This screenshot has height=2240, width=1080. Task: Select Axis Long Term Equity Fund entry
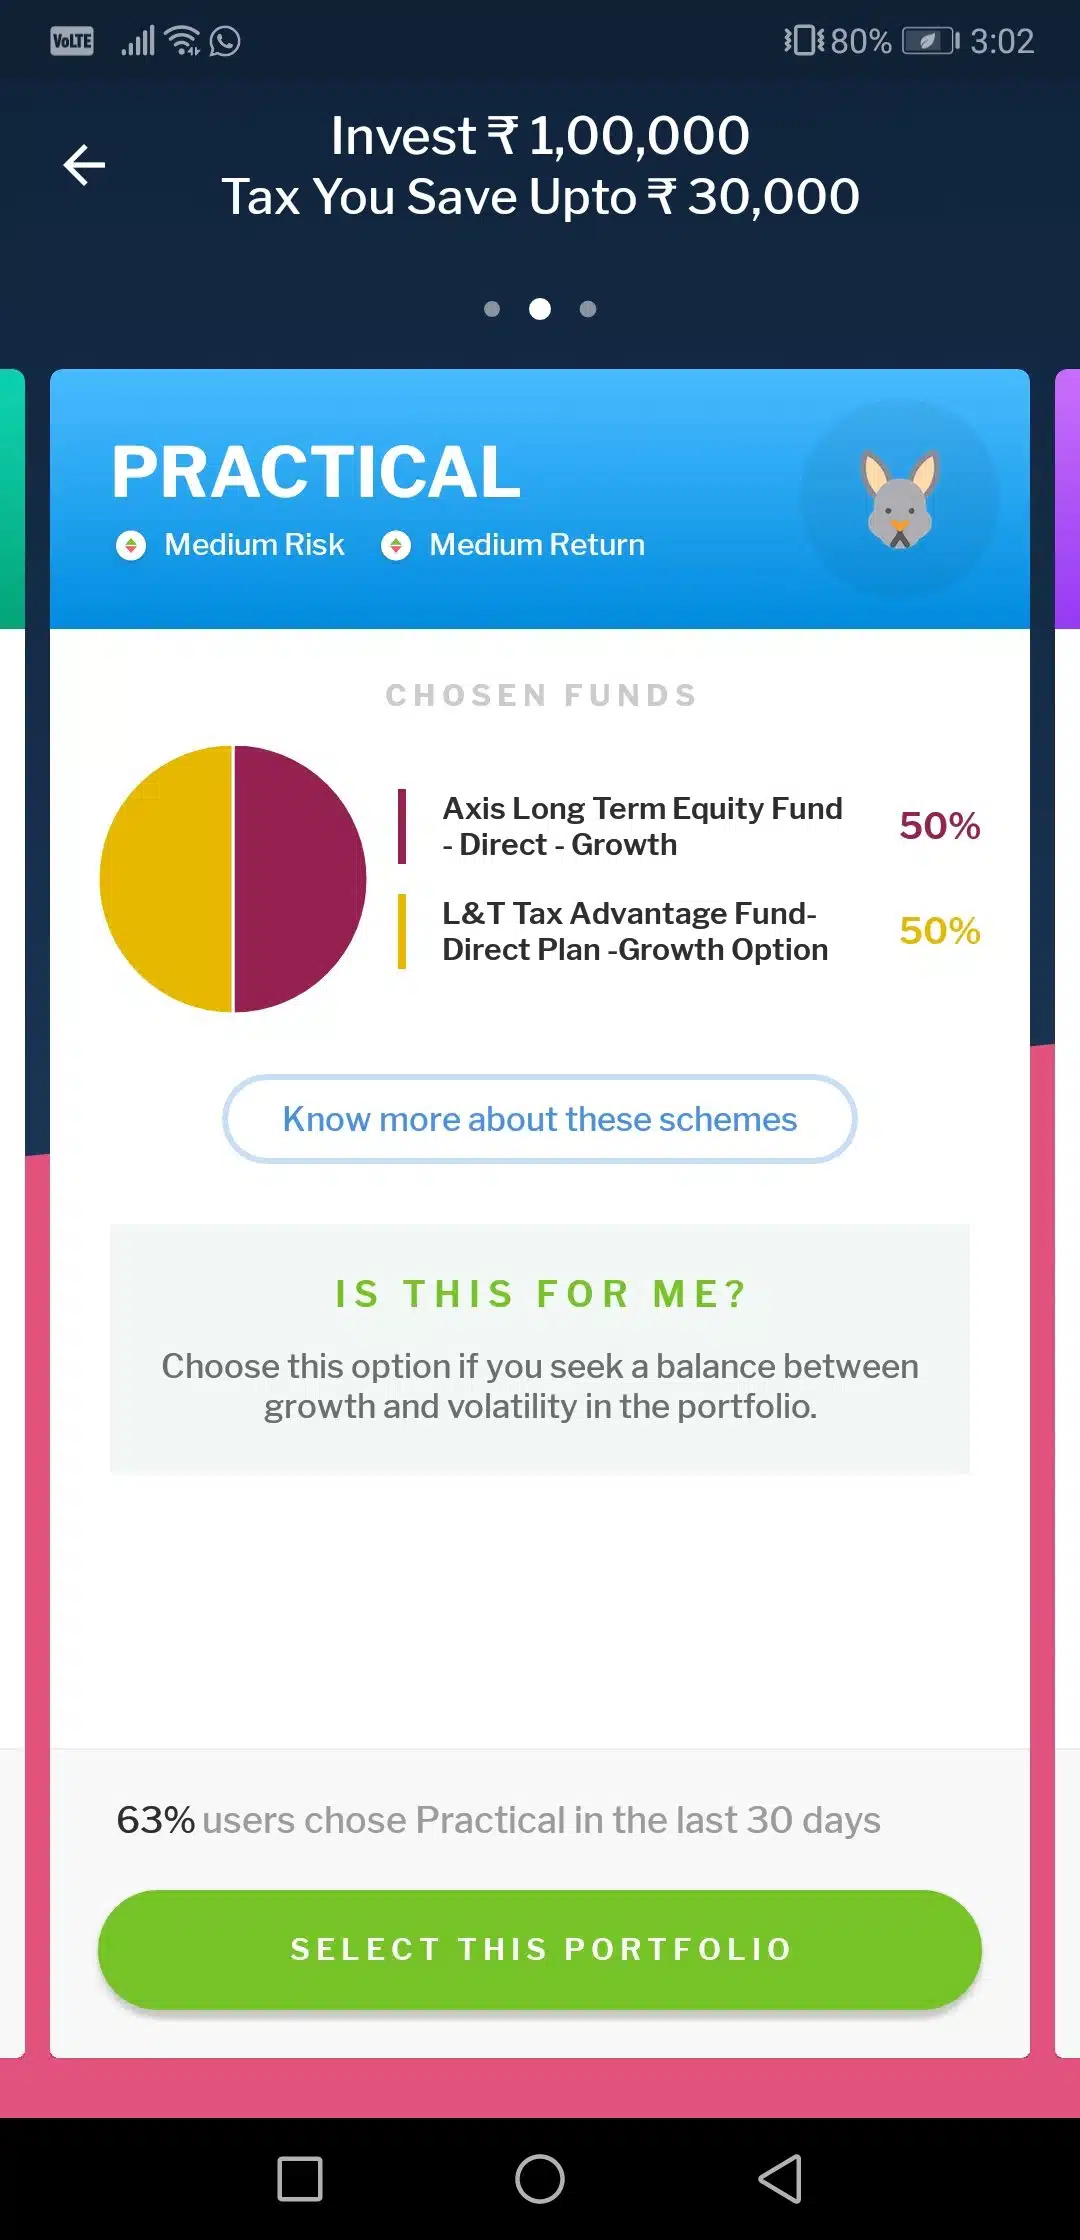642,826
